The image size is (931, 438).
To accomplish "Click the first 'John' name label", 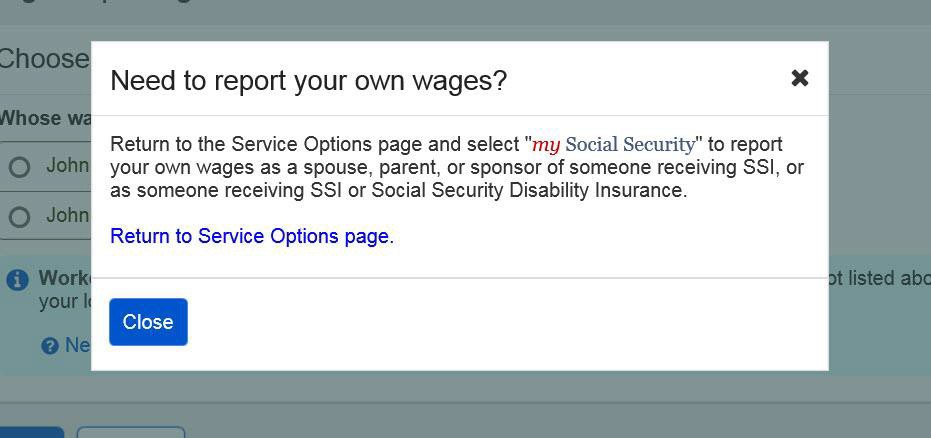I will point(67,165).
